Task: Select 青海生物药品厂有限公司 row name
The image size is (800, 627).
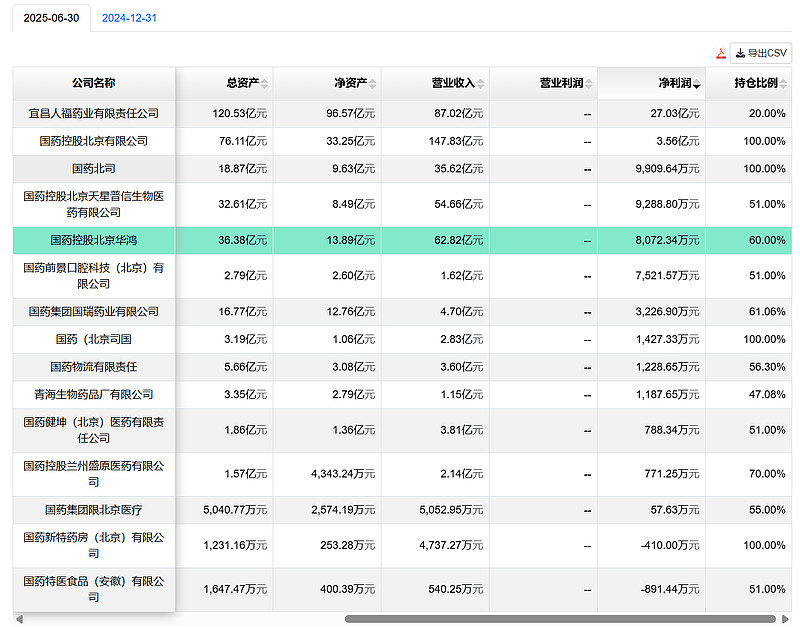Action: click(94, 394)
